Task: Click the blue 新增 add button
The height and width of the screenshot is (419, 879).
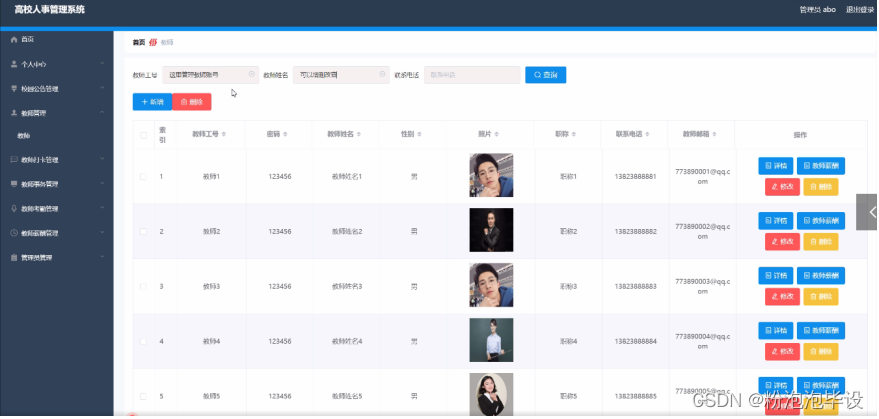Action: pos(152,102)
